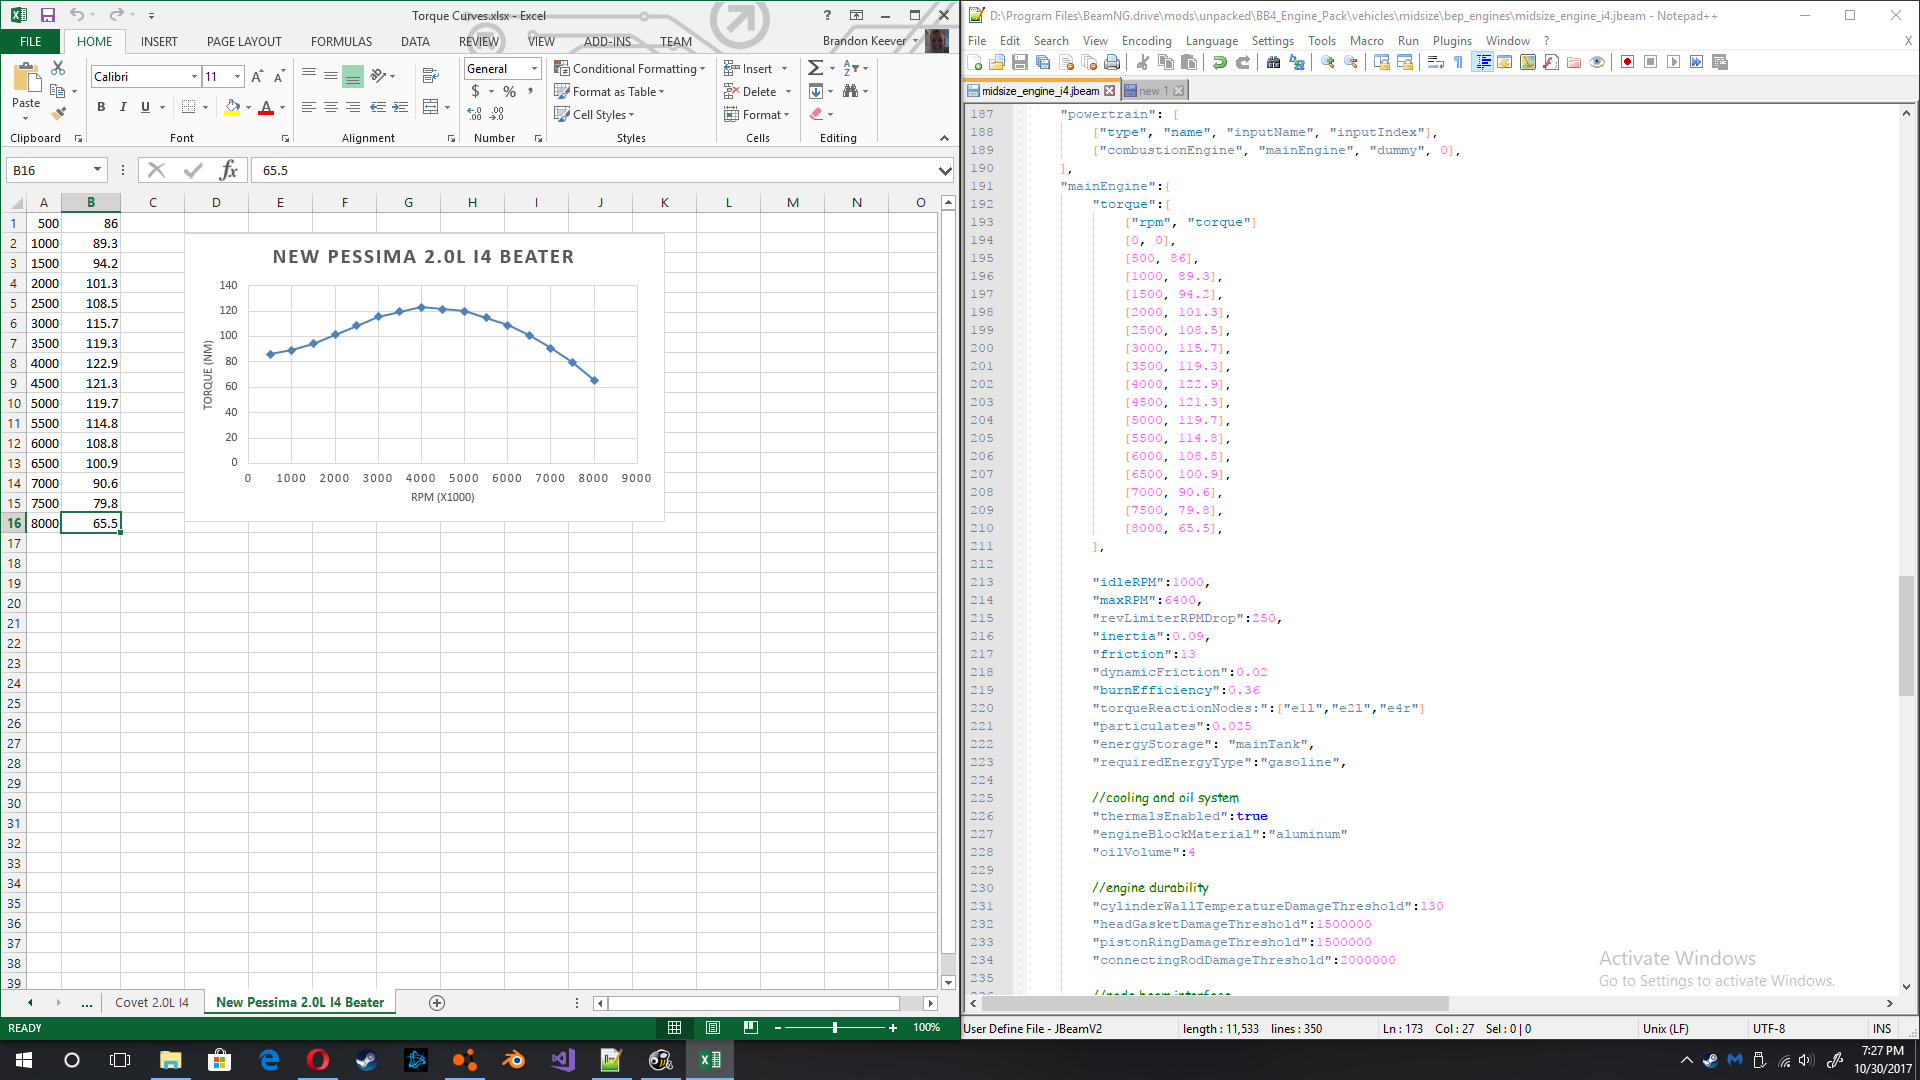Click the Excel formula bar input
Viewport: 1920px width, 1080px height.
click(595, 171)
